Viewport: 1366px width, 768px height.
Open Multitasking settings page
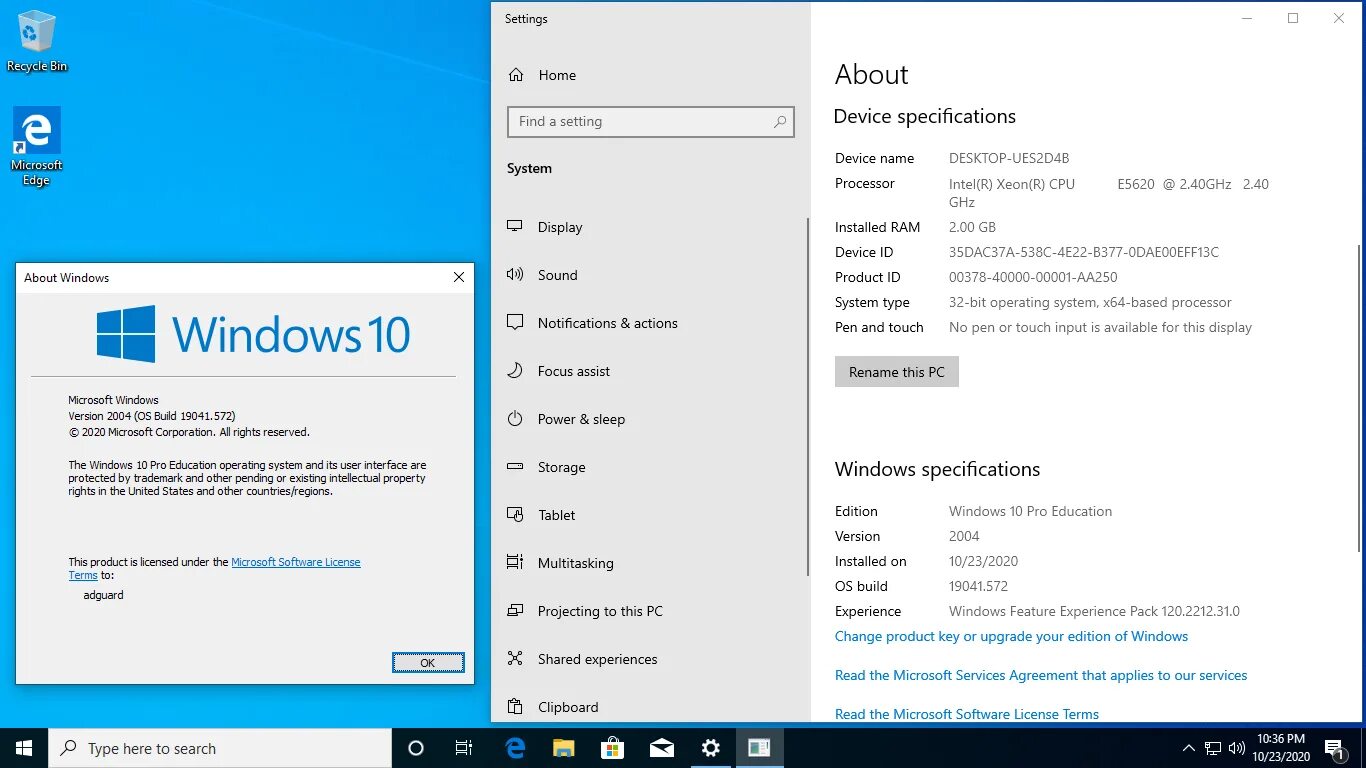(576, 563)
